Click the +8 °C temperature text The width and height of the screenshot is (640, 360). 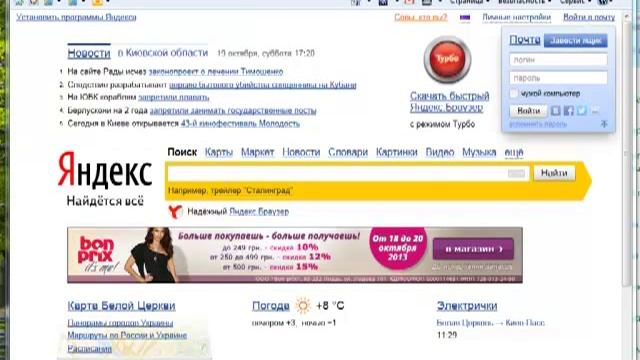(x=330, y=306)
